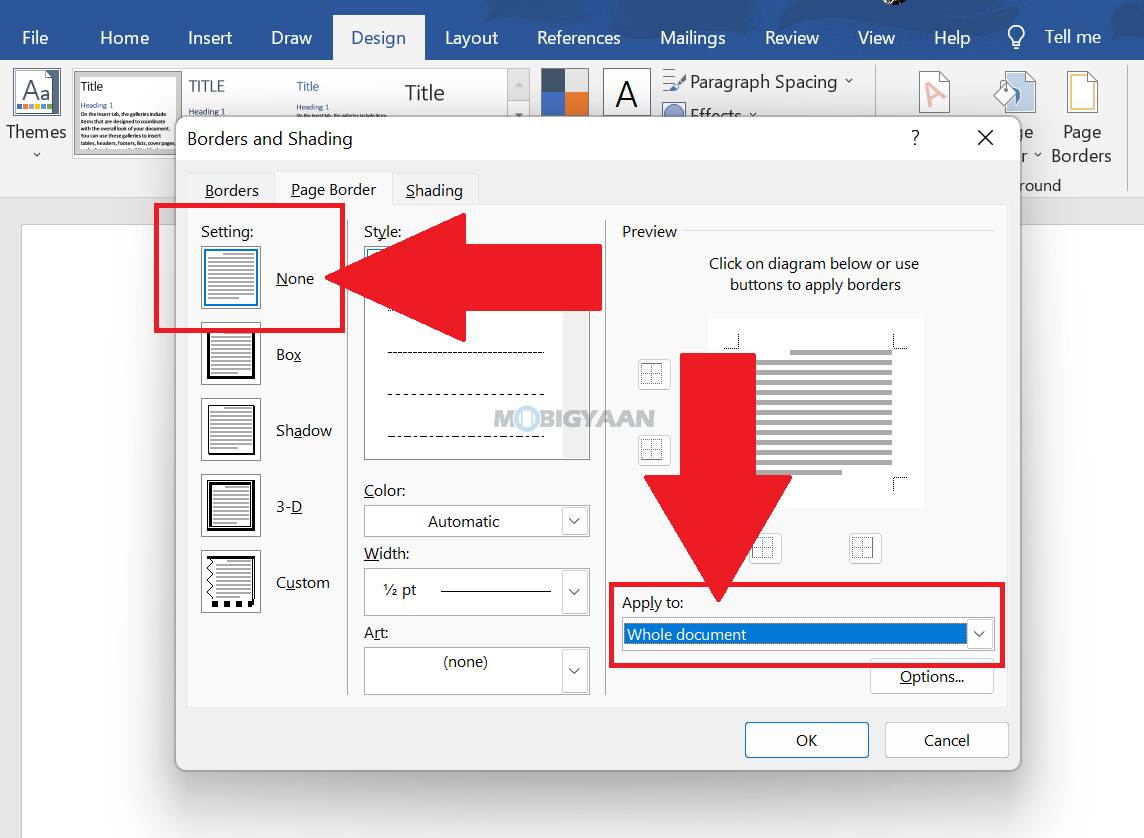Open the Width dropdown showing ½ pt
This screenshot has height=838, width=1144.
click(476, 591)
